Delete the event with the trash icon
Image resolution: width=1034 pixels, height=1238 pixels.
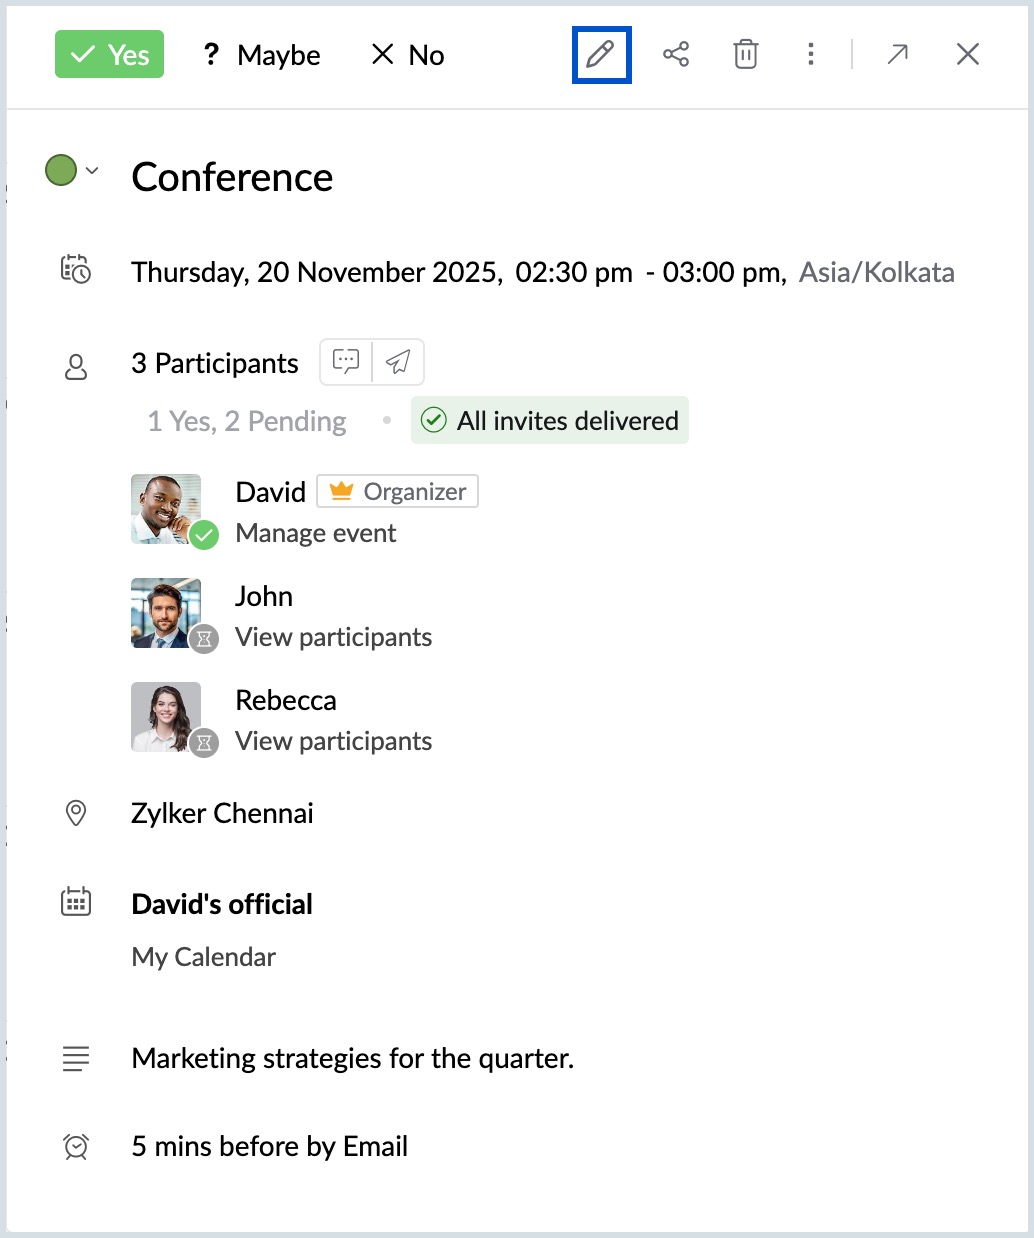pos(746,54)
